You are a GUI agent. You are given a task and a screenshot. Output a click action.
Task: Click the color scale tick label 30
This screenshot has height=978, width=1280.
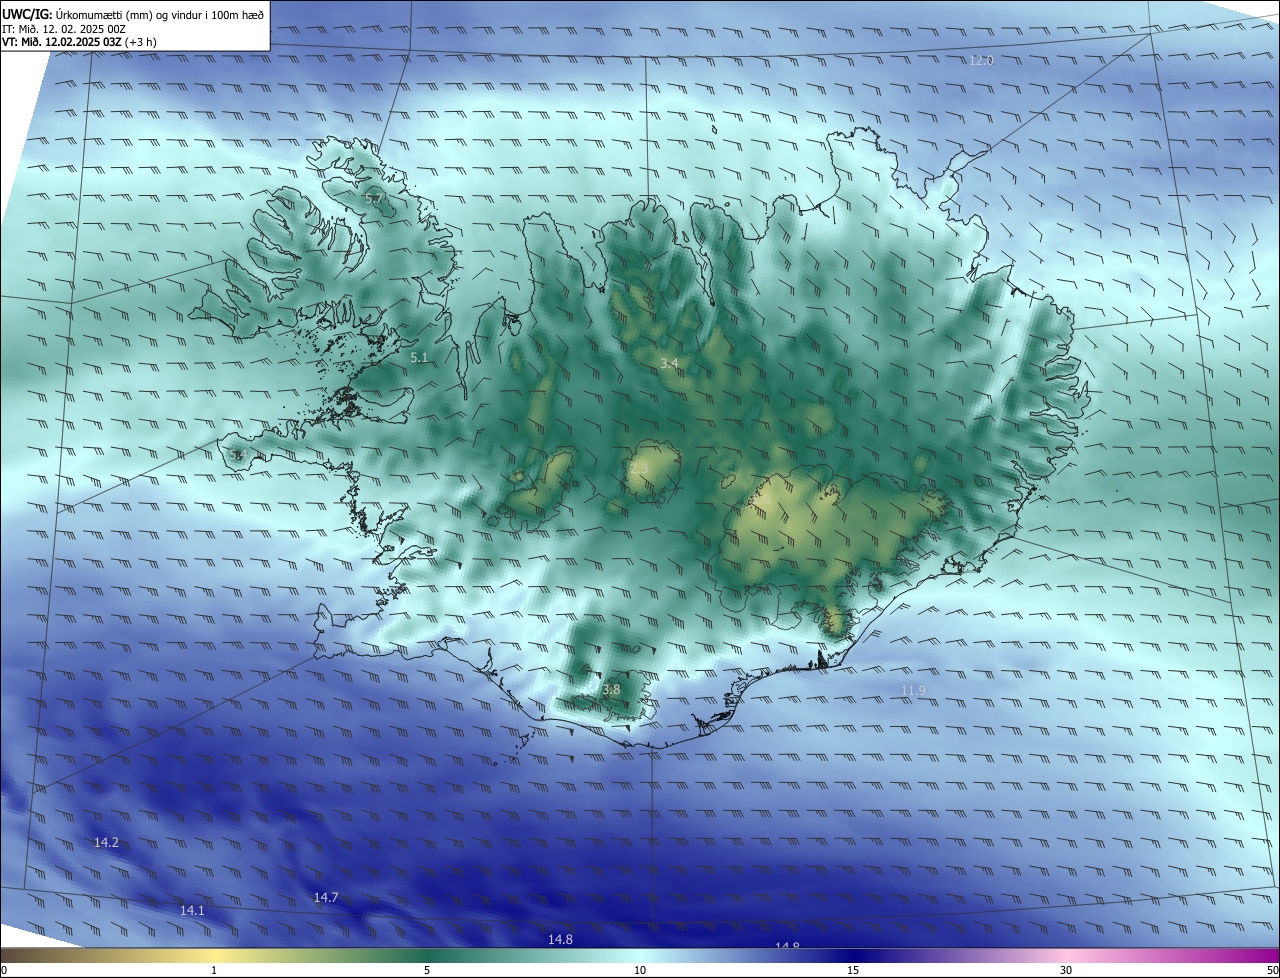tap(1066, 971)
